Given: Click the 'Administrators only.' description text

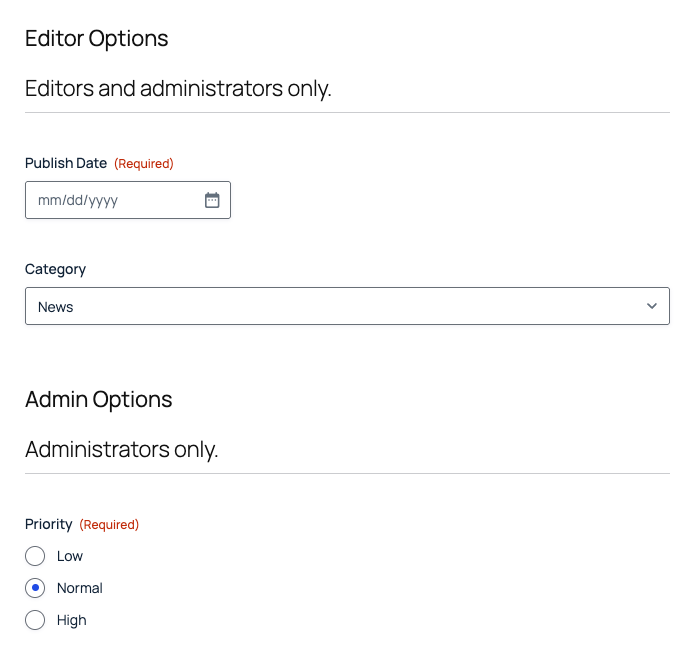Looking at the screenshot, I should (121, 449).
